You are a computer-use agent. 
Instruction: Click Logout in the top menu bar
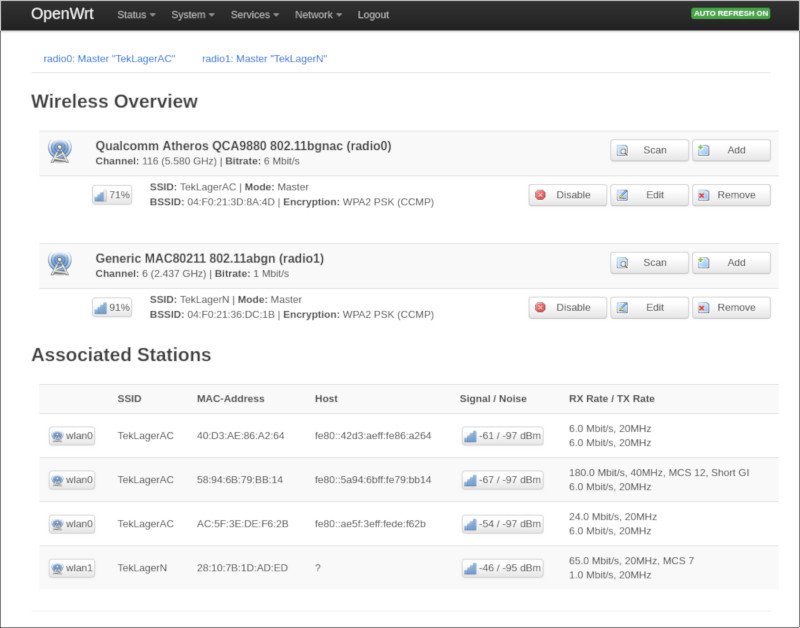point(373,15)
